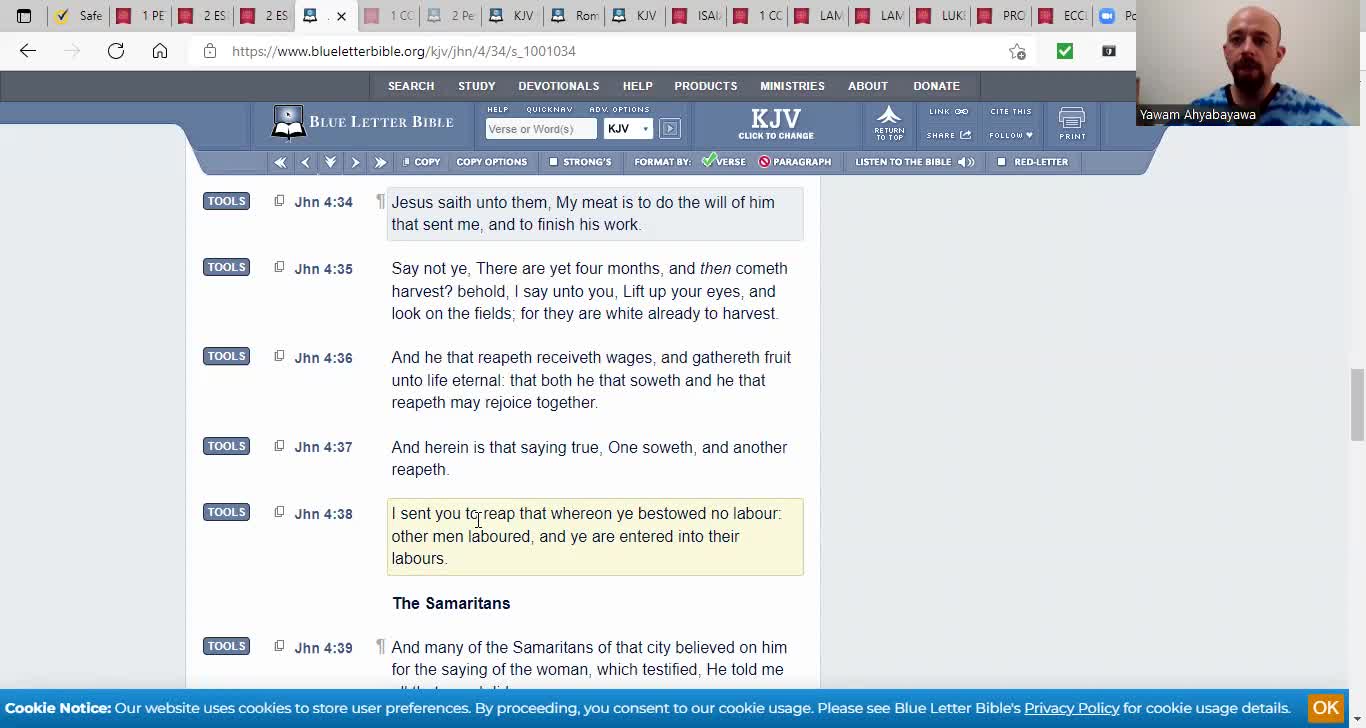
Task: Click copy icon beside Jhn 4:35
Action: (279, 267)
